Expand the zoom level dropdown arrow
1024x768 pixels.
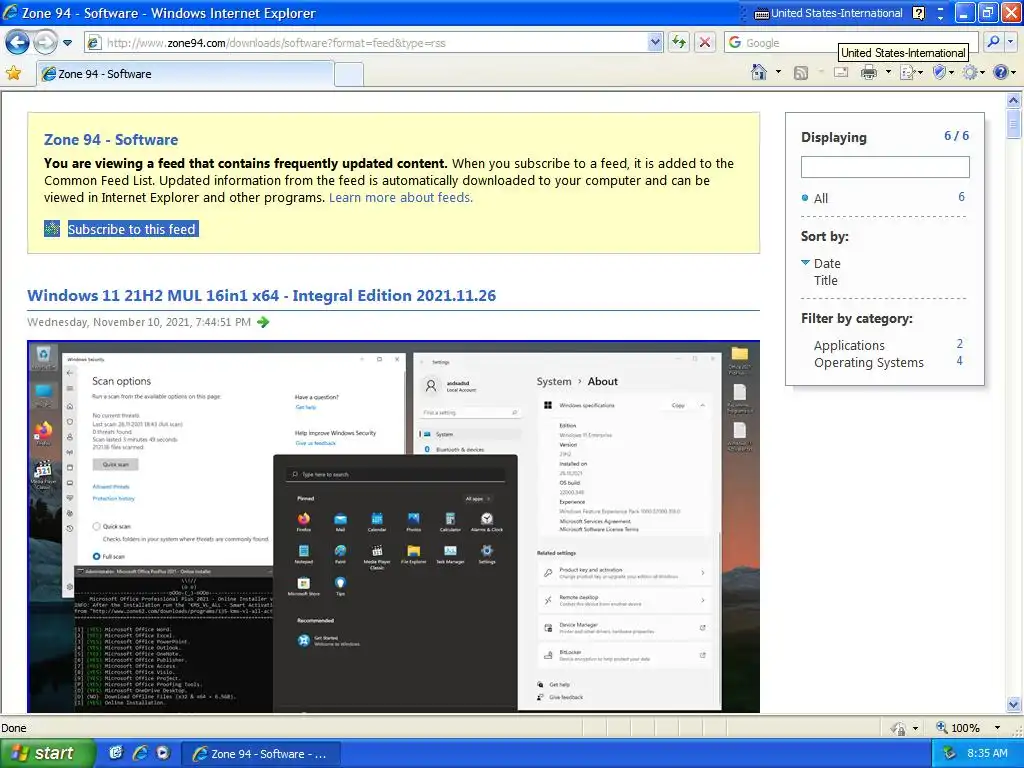click(997, 728)
